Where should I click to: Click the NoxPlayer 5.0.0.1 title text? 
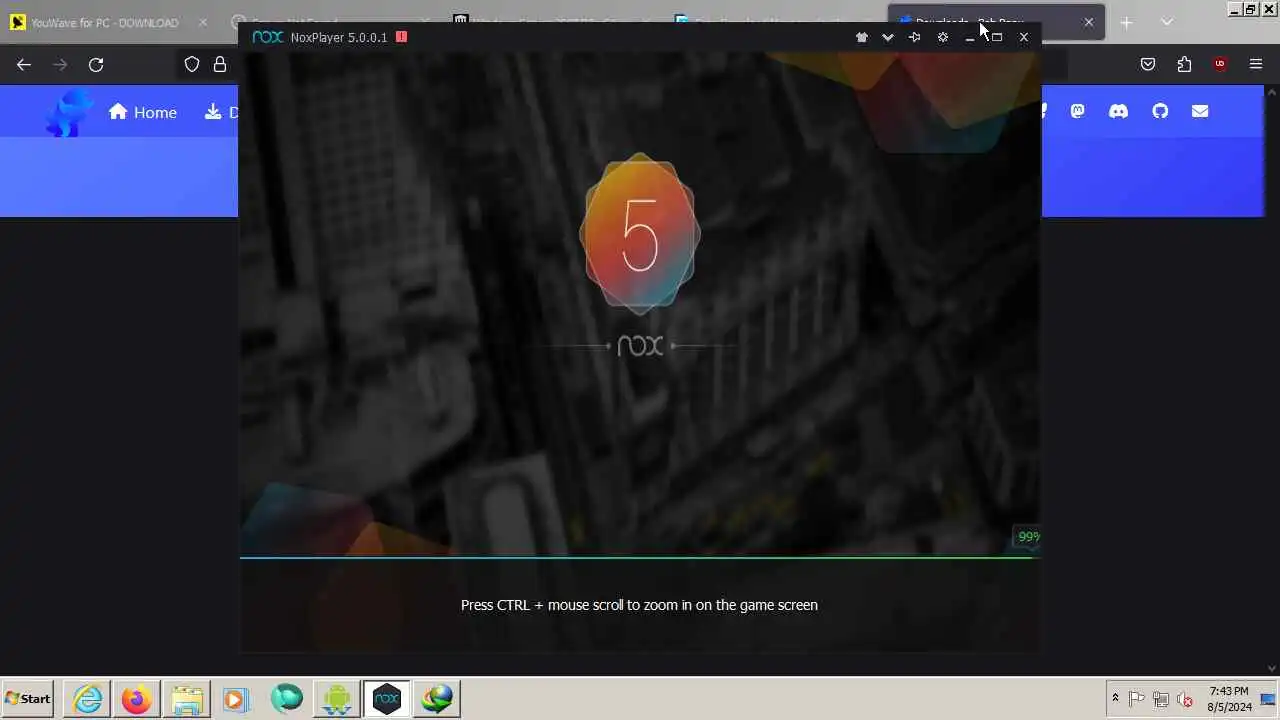(x=339, y=37)
